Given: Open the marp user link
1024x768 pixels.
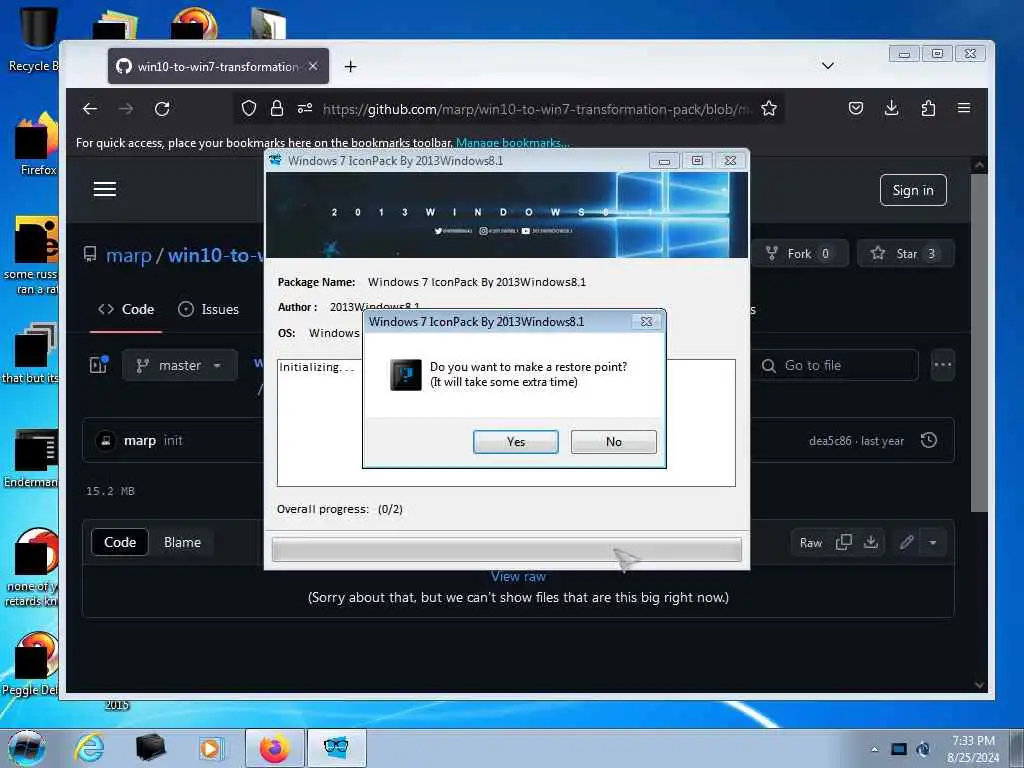Looking at the screenshot, I should (x=129, y=255).
